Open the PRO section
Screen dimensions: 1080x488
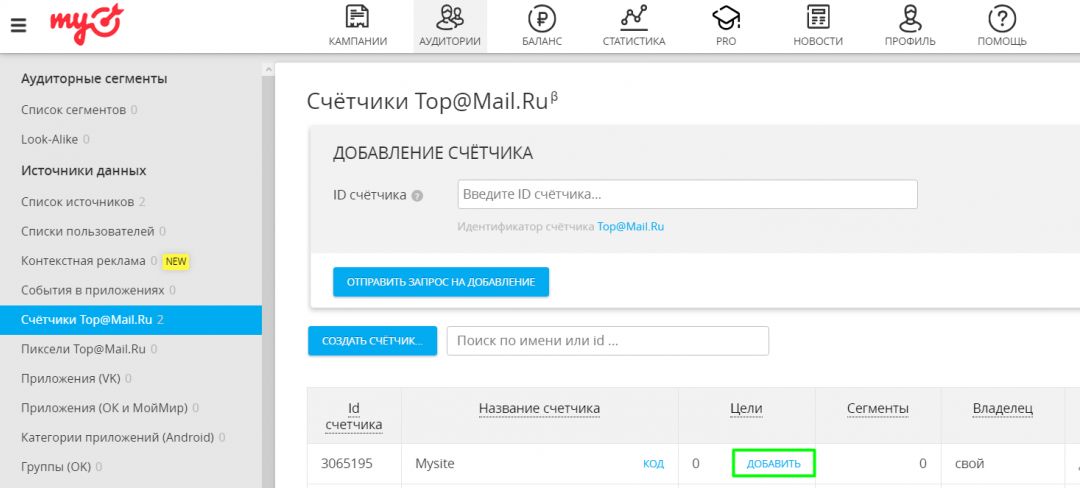[726, 26]
